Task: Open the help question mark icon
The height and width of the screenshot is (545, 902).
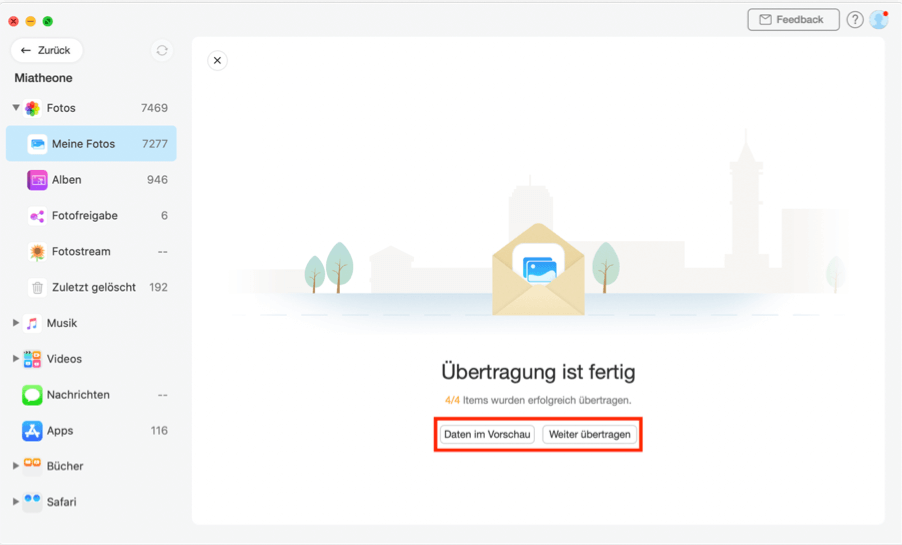Action: [x=855, y=20]
